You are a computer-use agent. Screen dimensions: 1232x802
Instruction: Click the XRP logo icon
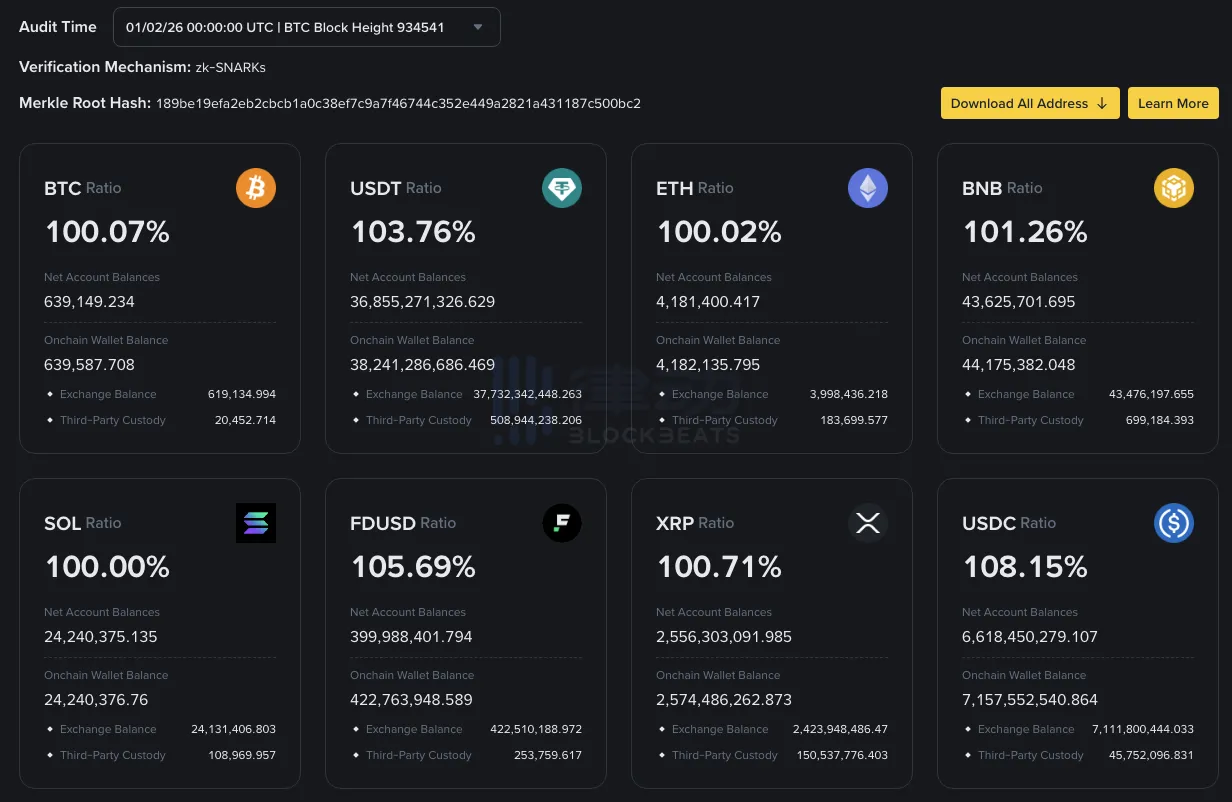[868, 522]
